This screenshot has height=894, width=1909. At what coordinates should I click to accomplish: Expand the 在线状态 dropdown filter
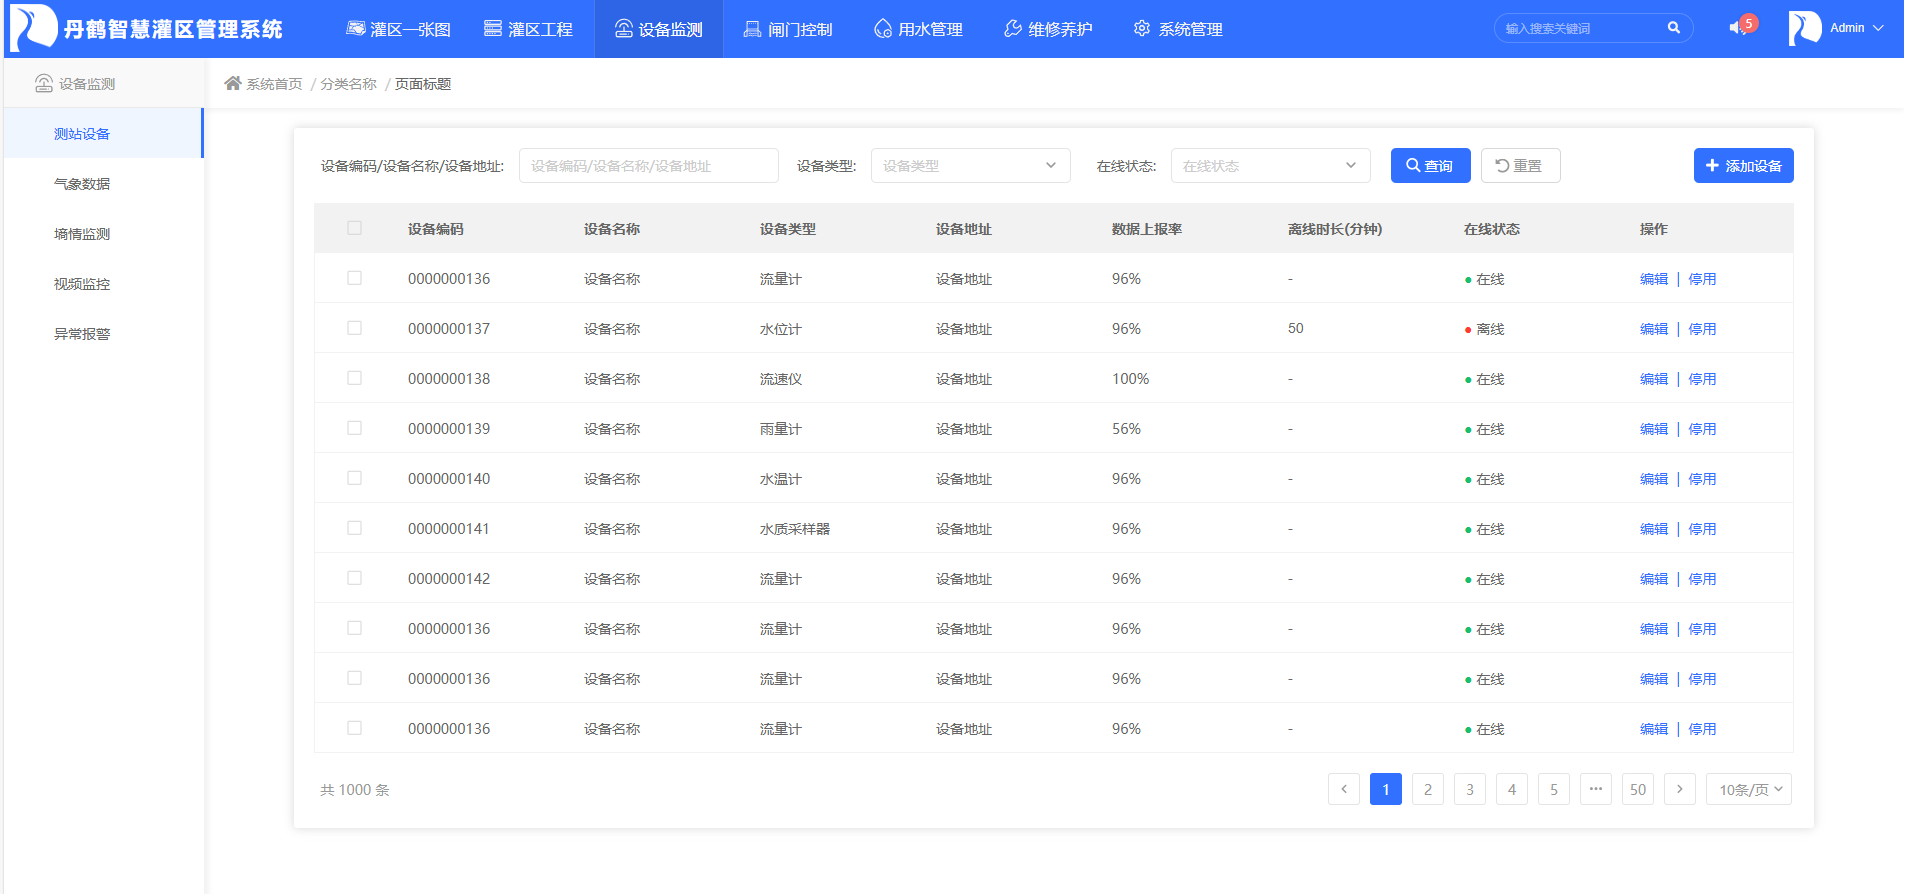point(1271,165)
